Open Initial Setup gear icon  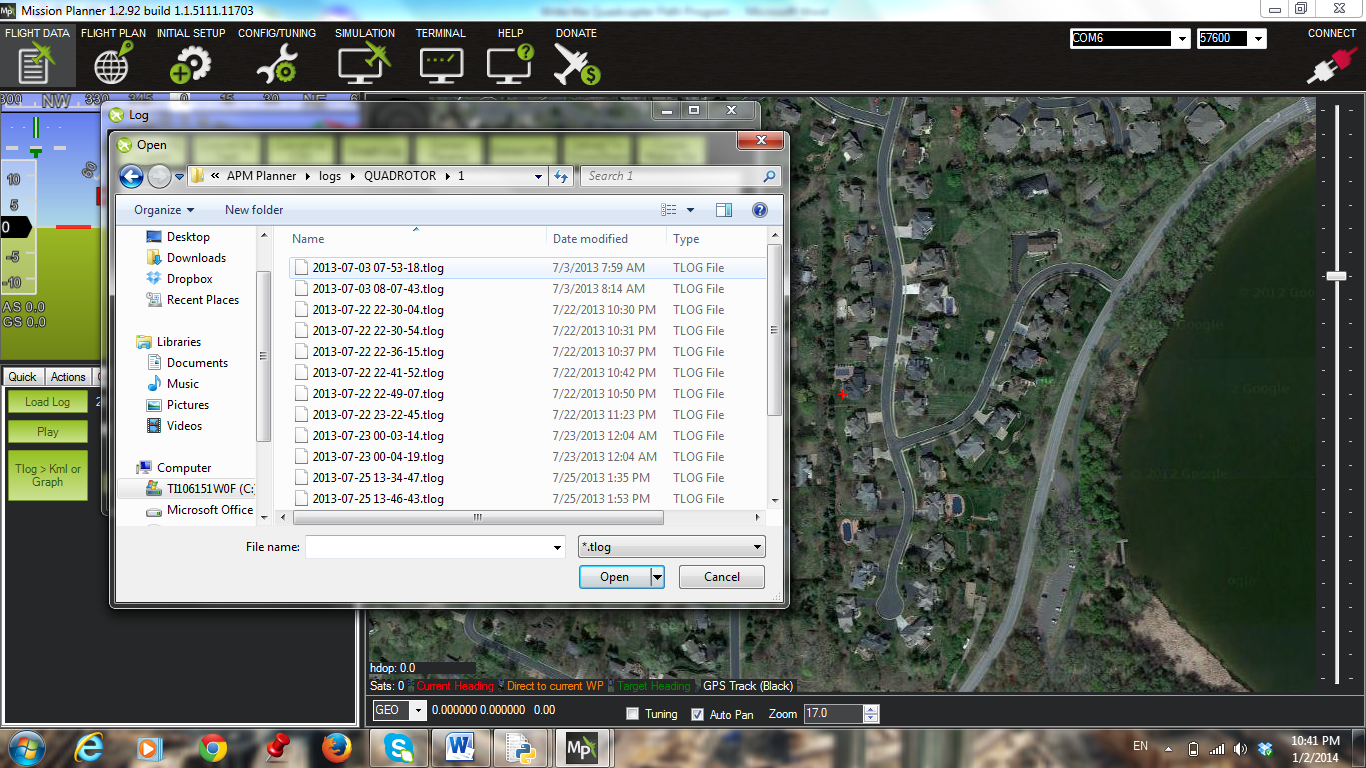[x=190, y=64]
